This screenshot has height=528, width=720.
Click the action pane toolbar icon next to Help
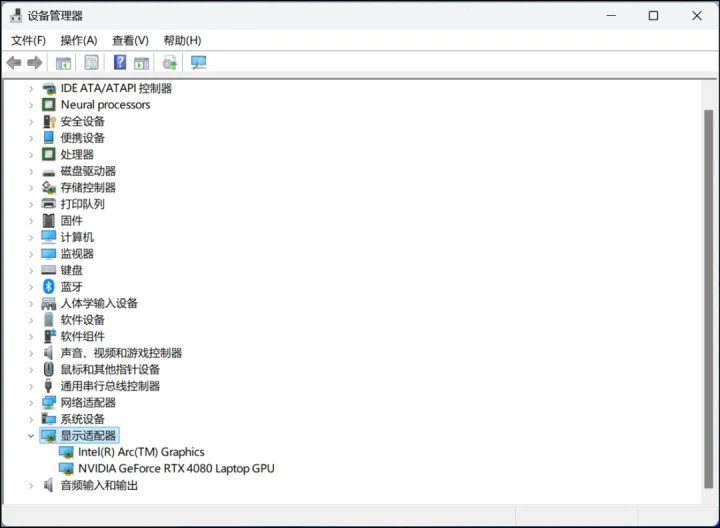(x=141, y=63)
